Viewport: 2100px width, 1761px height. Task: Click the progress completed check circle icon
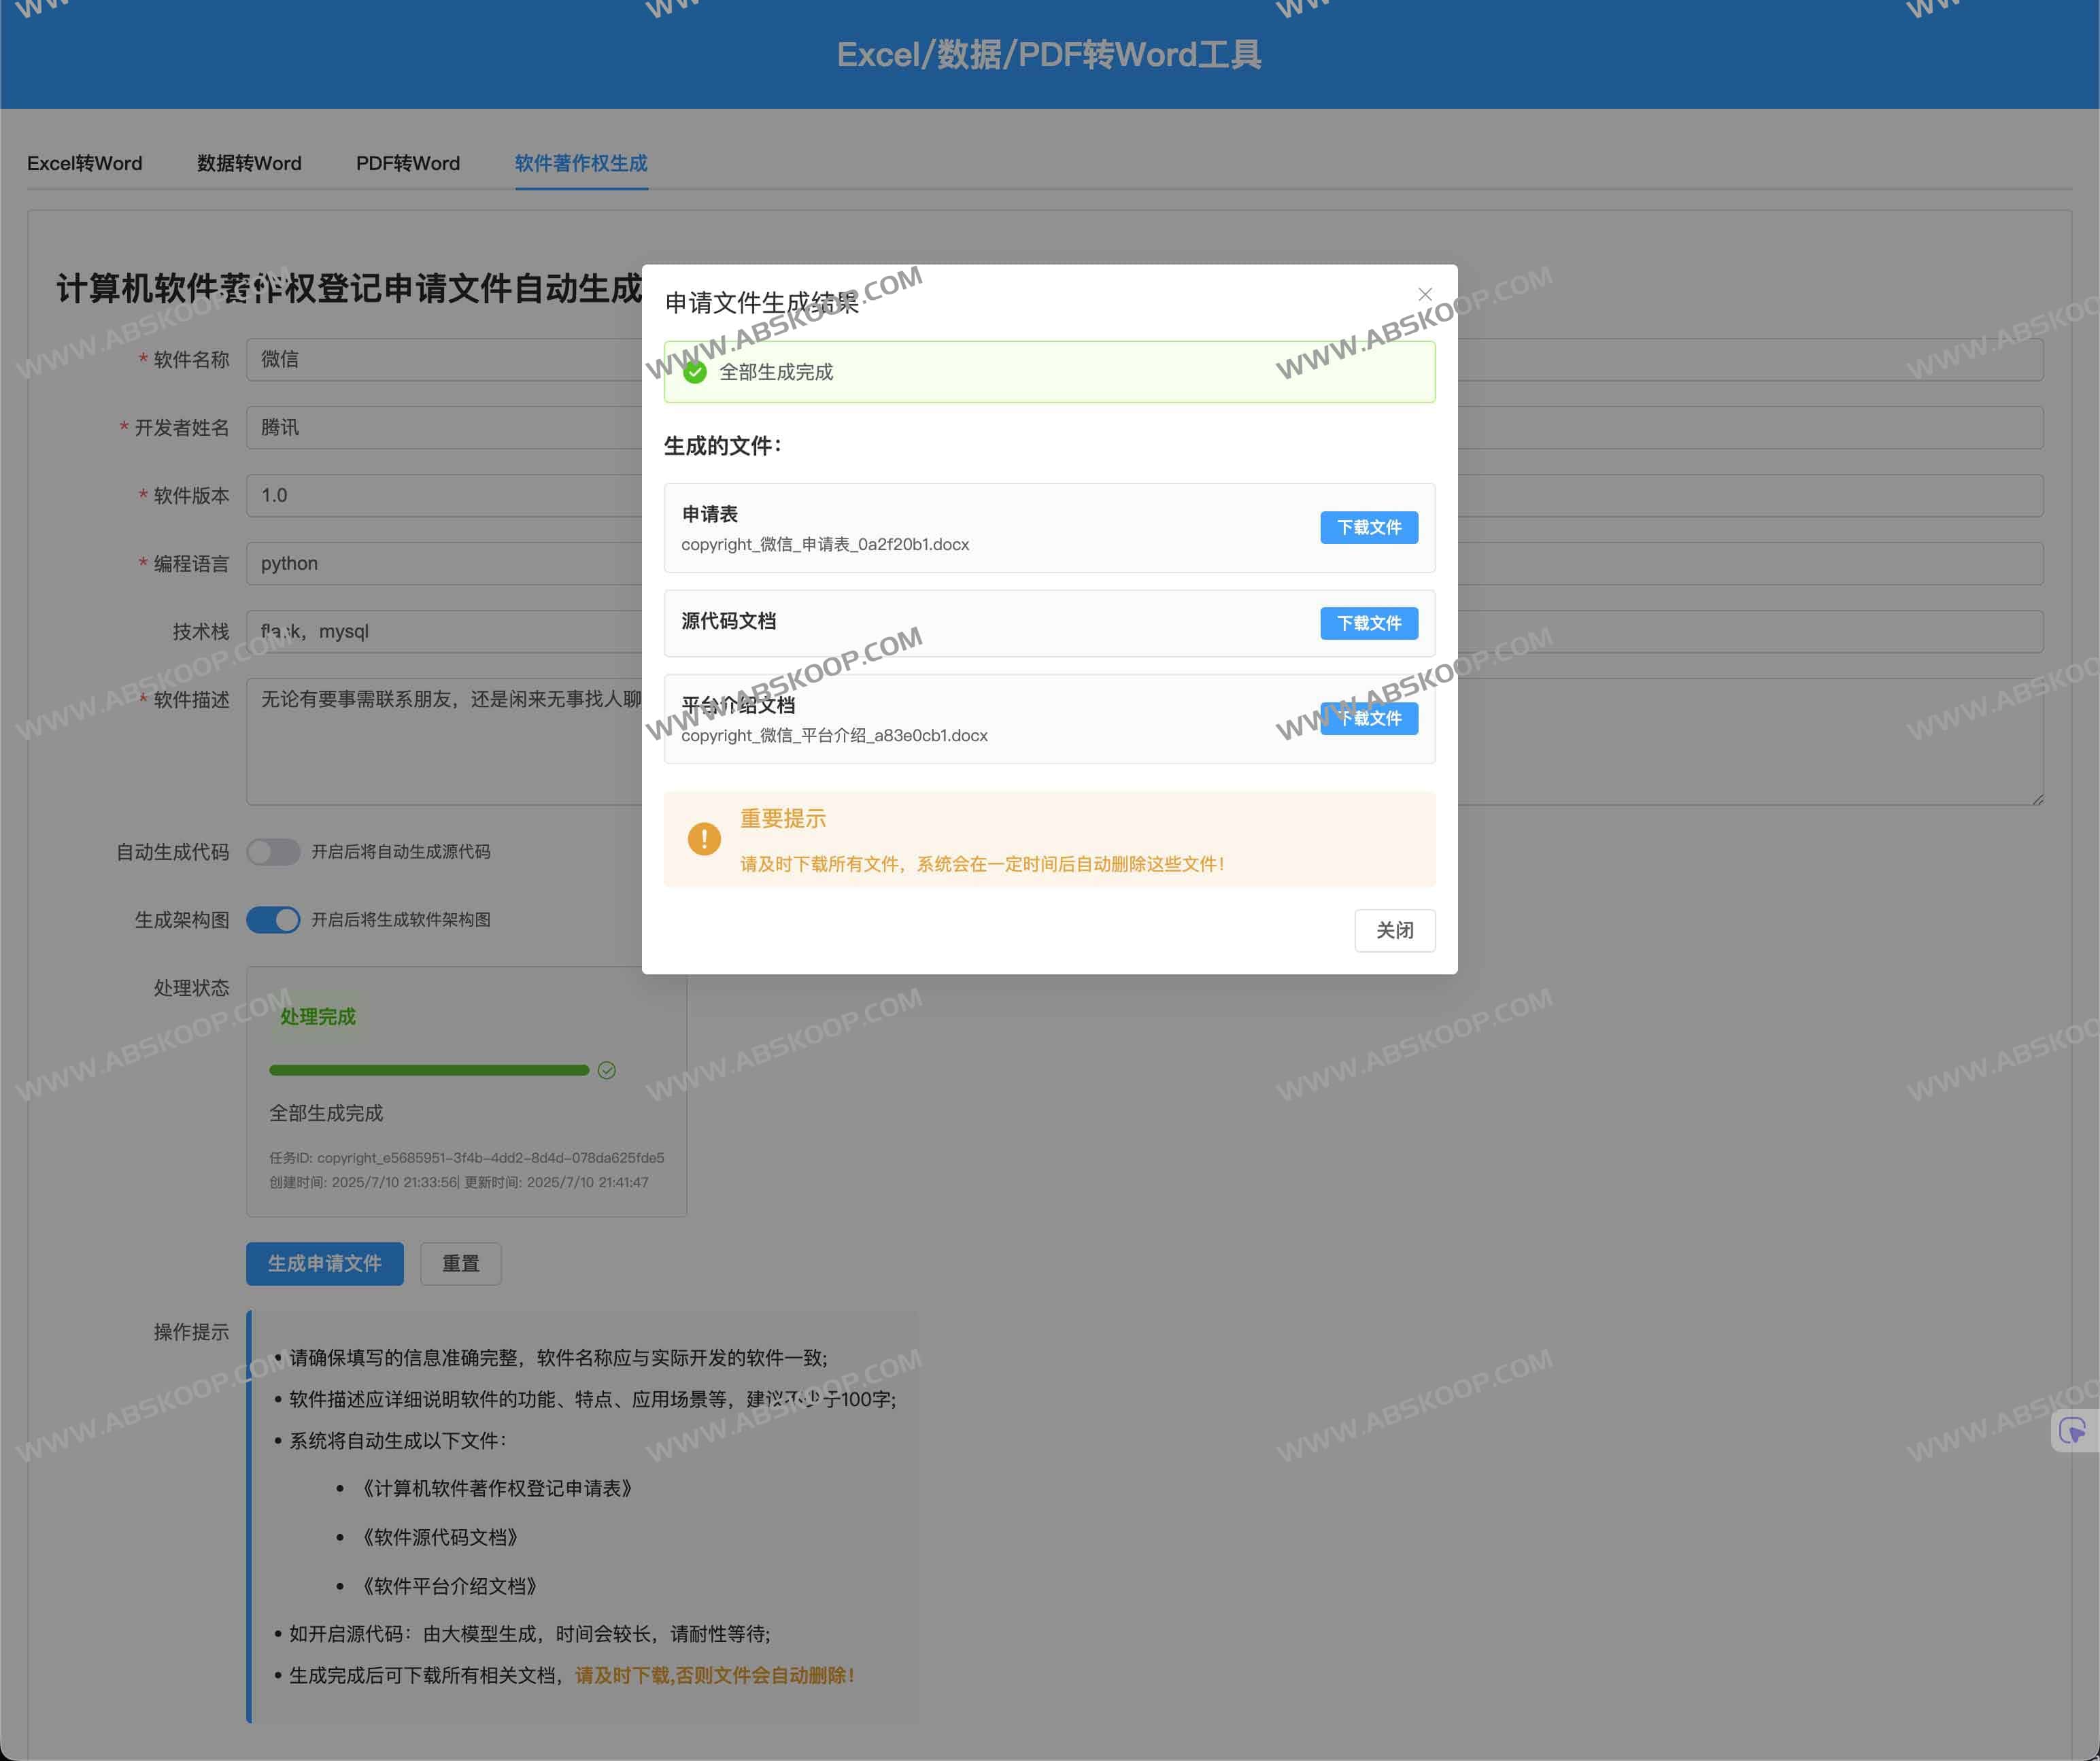606,1070
